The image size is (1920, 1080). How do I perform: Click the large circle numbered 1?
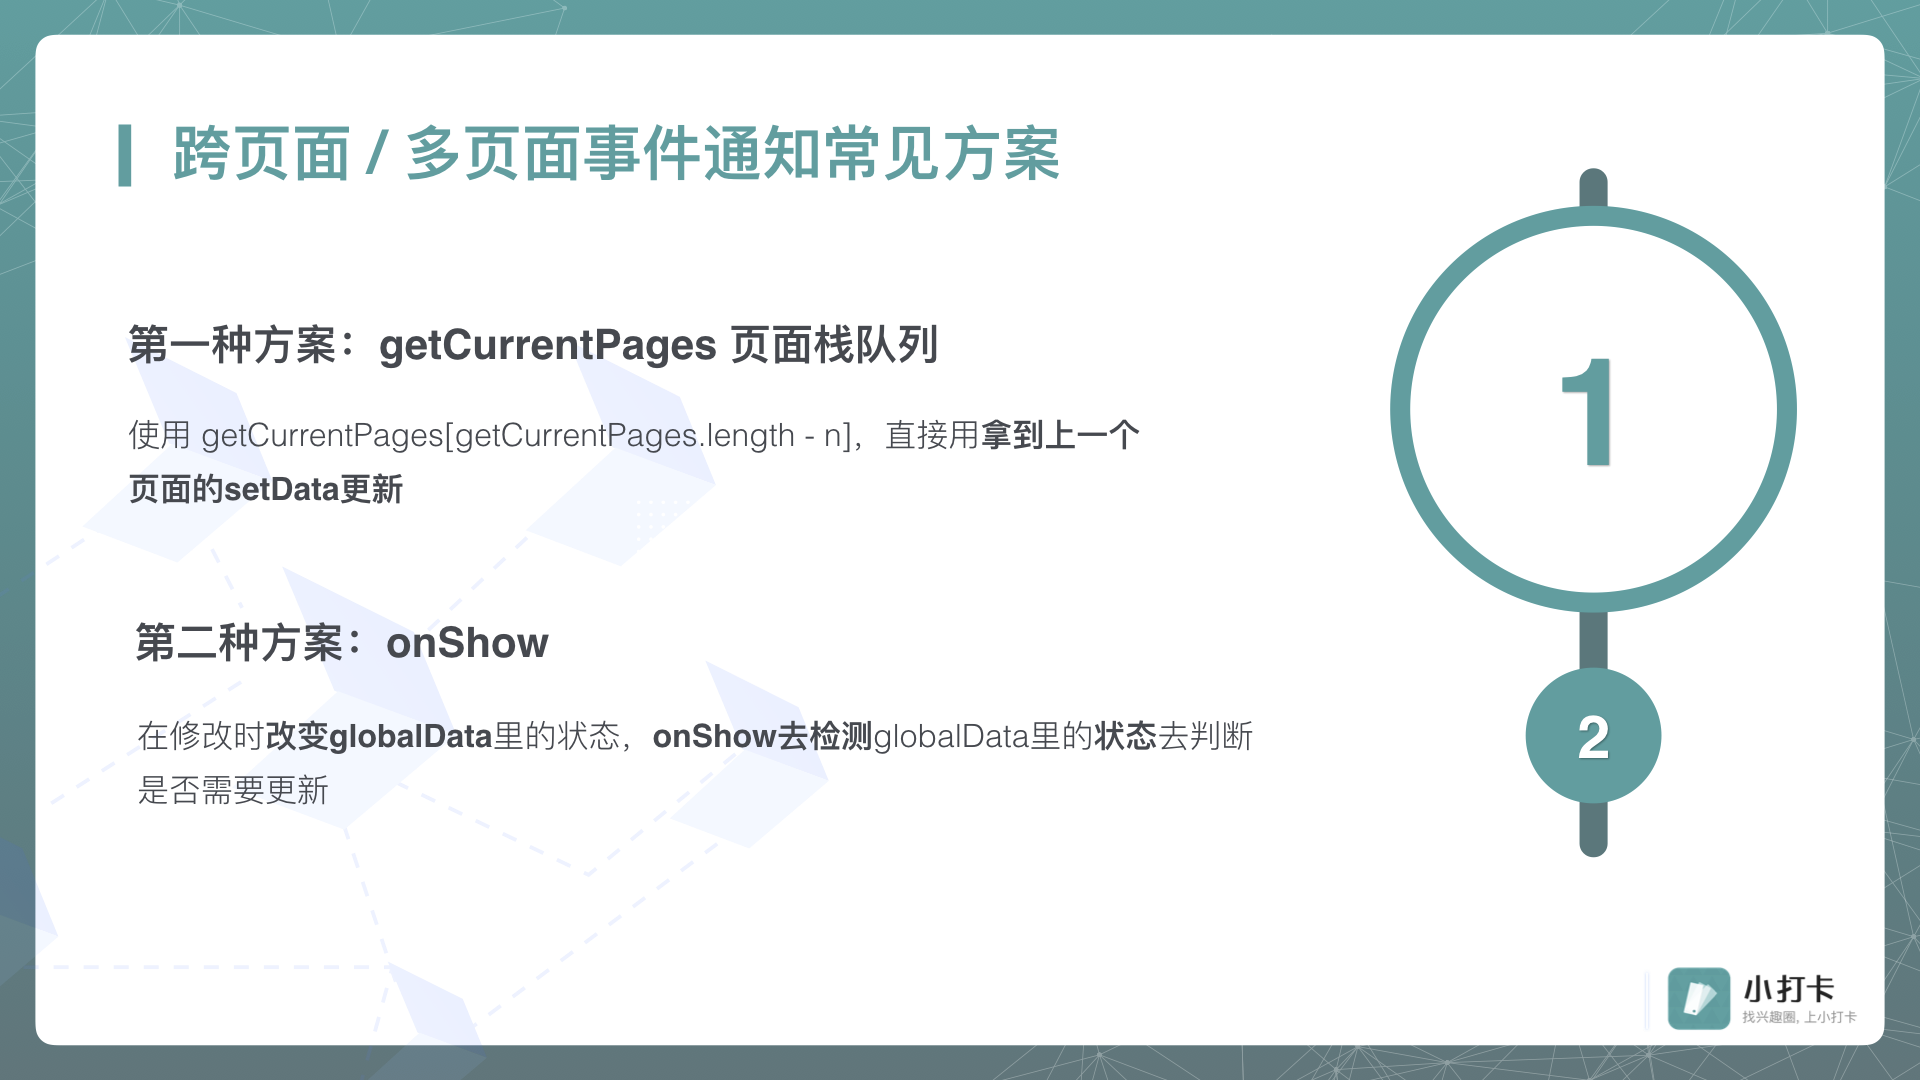pos(1592,409)
